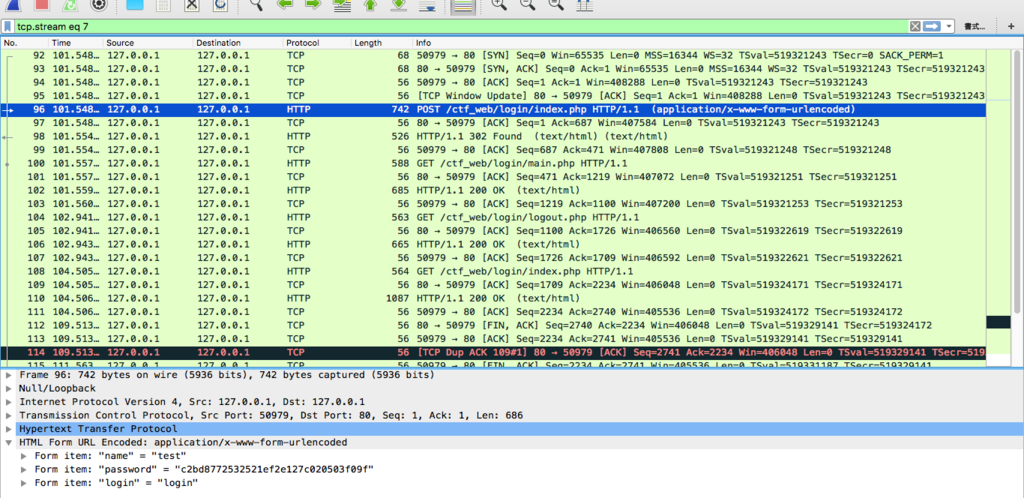Go forward with the green right arrow
This screenshot has width=1024, height=498.
tap(313, 5)
